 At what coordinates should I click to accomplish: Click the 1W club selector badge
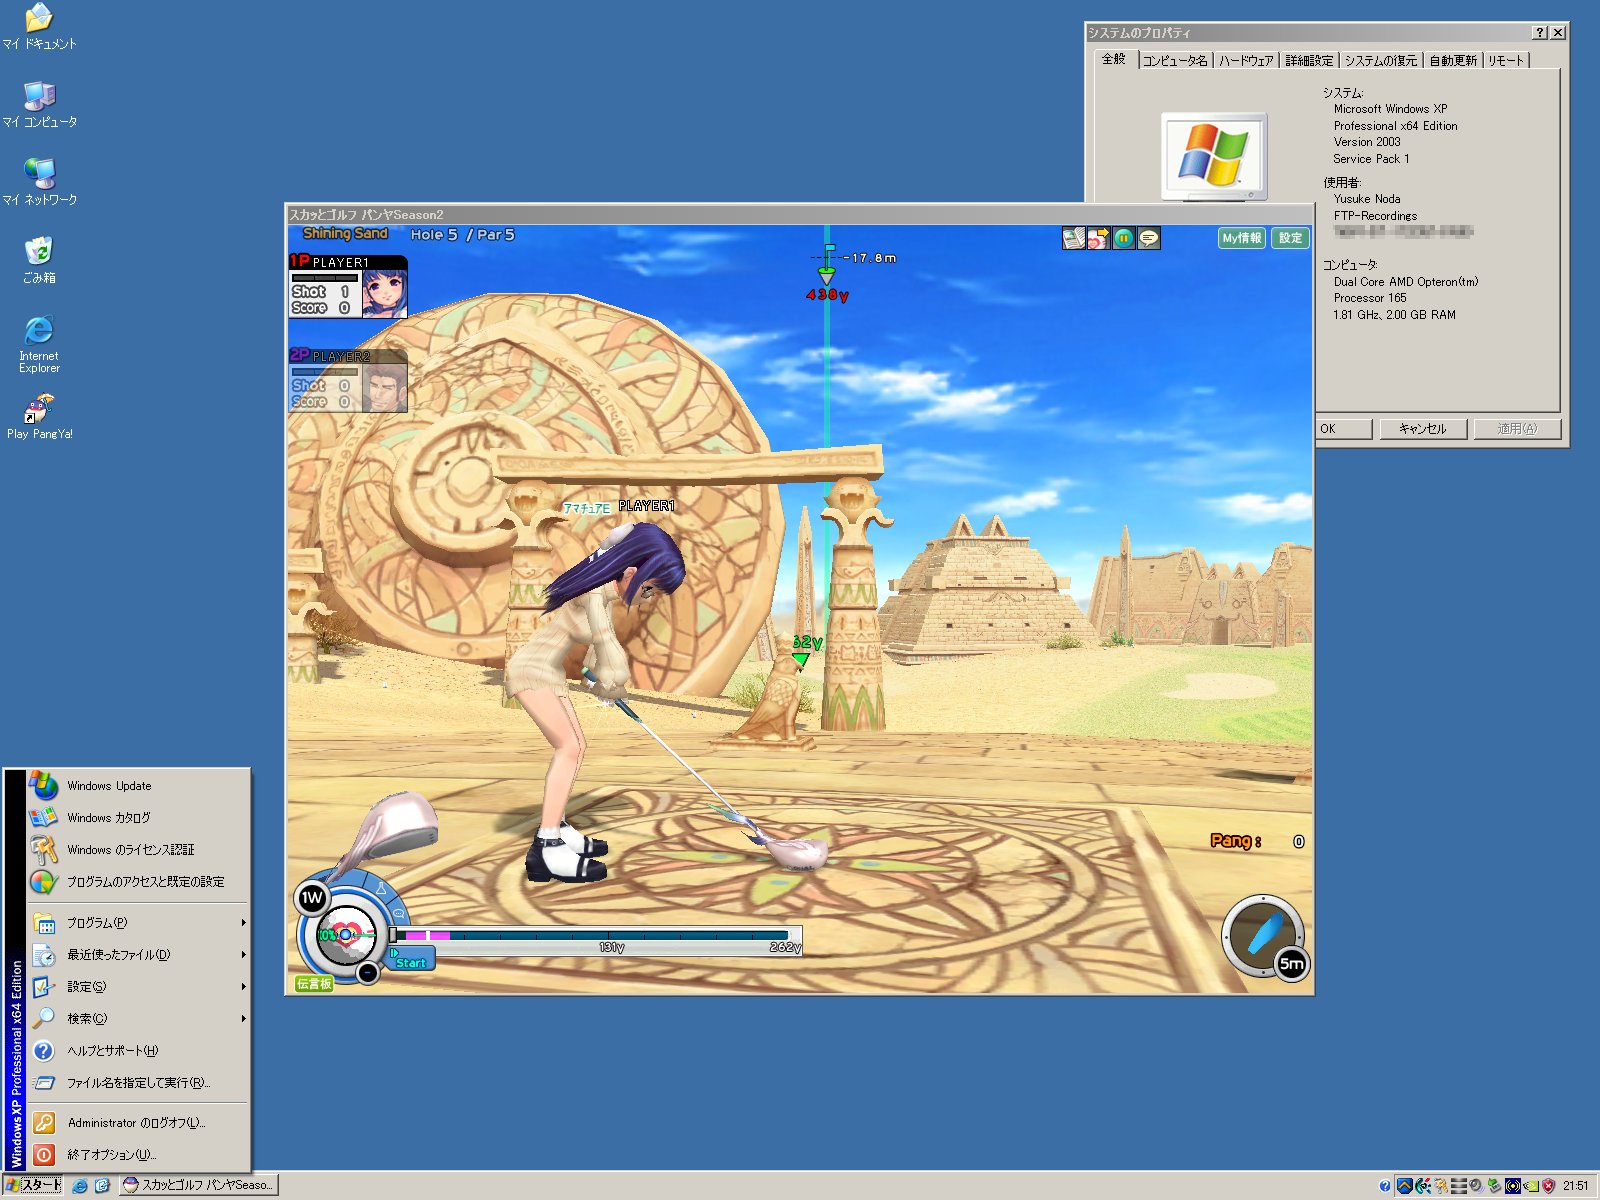312,897
